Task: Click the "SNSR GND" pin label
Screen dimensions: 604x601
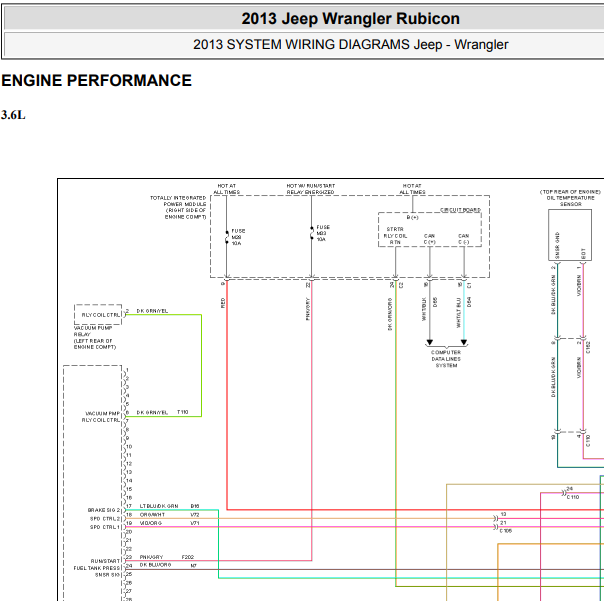Action: [557, 245]
